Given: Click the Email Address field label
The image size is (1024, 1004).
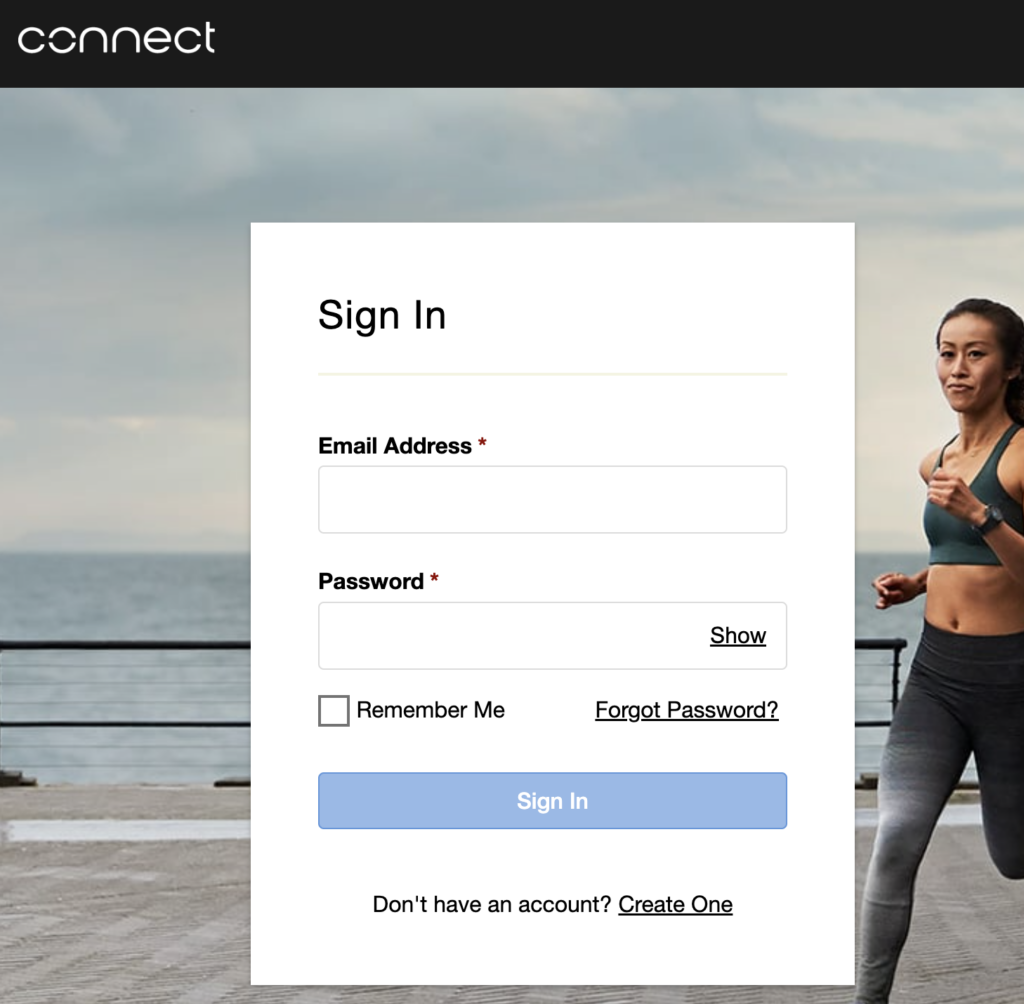Looking at the screenshot, I should pyautogui.click(x=394, y=445).
